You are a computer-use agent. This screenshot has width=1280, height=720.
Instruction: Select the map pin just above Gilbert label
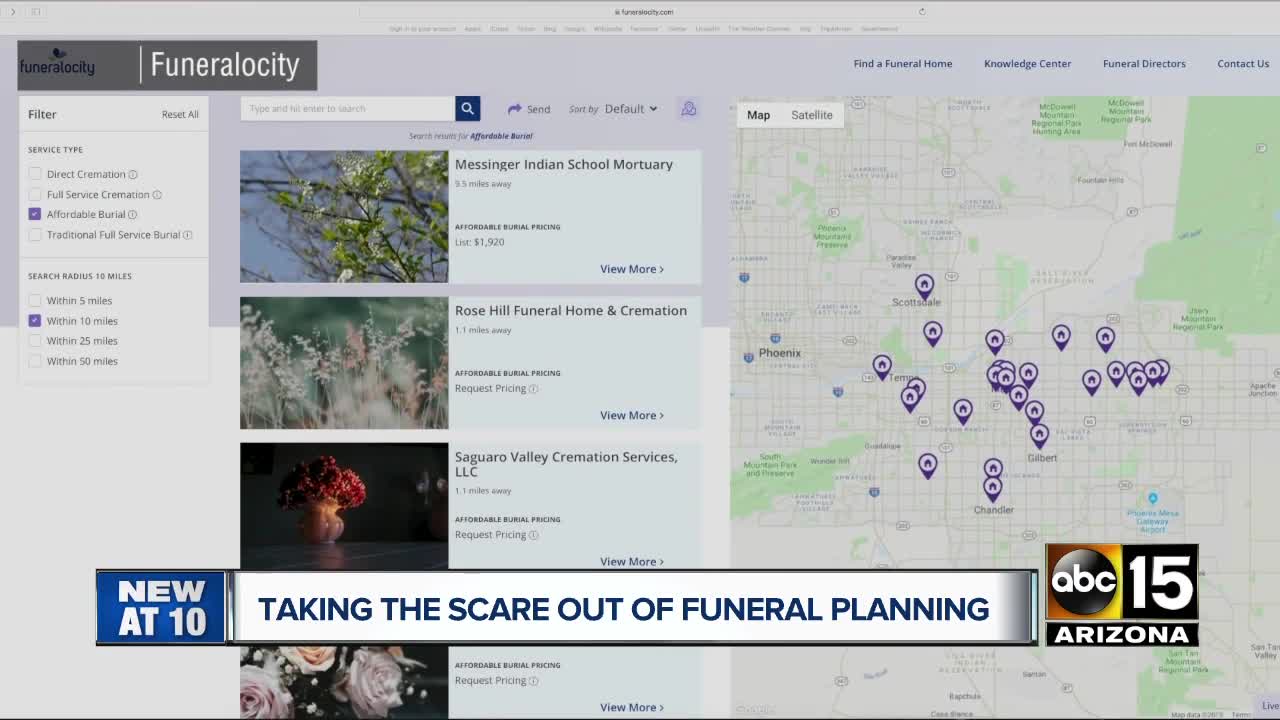(1039, 435)
